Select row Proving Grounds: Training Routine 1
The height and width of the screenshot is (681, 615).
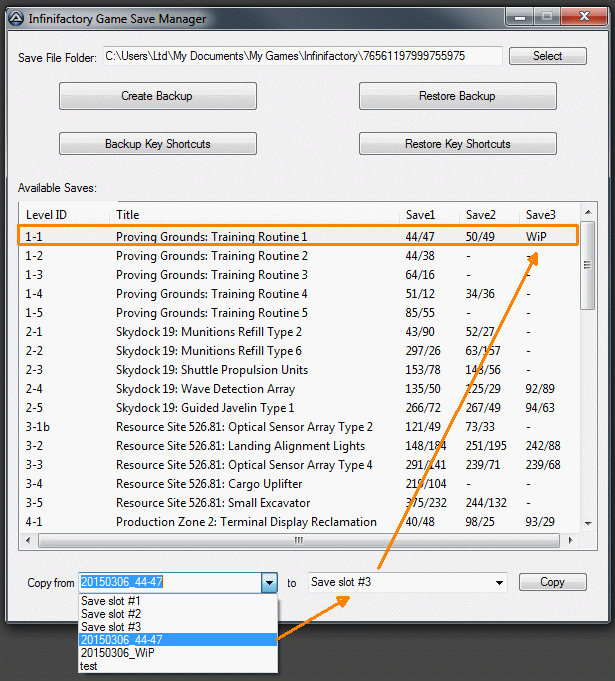[298, 236]
